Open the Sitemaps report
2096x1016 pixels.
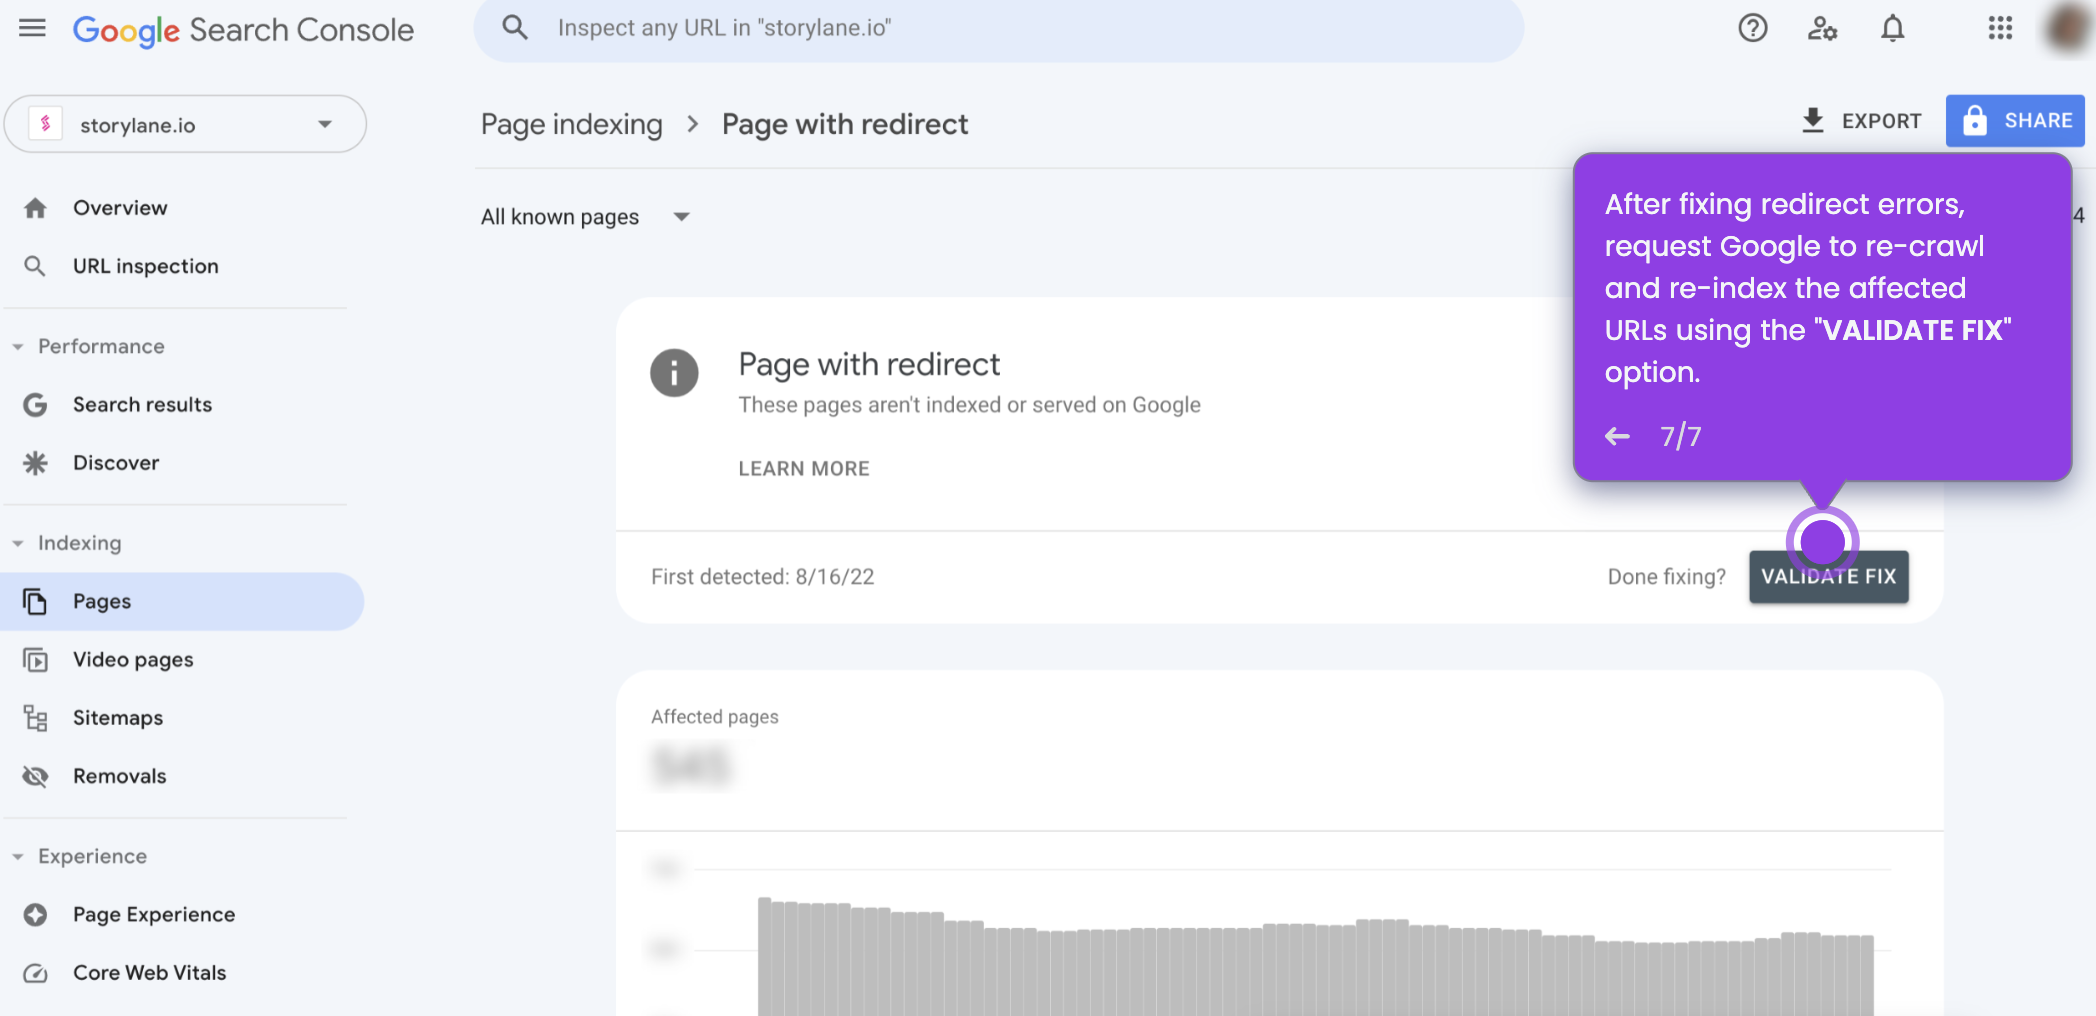(x=117, y=717)
